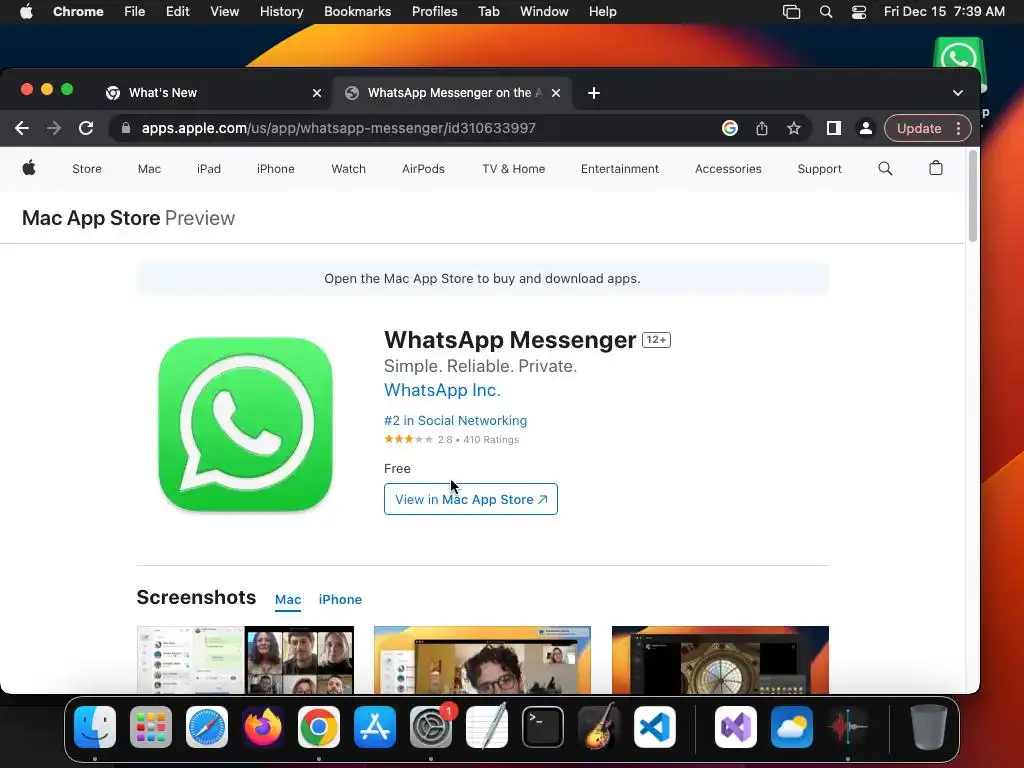The height and width of the screenshot is (768, 1024).
Task: Click the page vertical scrollbar
Action: (x=972, y=196)
